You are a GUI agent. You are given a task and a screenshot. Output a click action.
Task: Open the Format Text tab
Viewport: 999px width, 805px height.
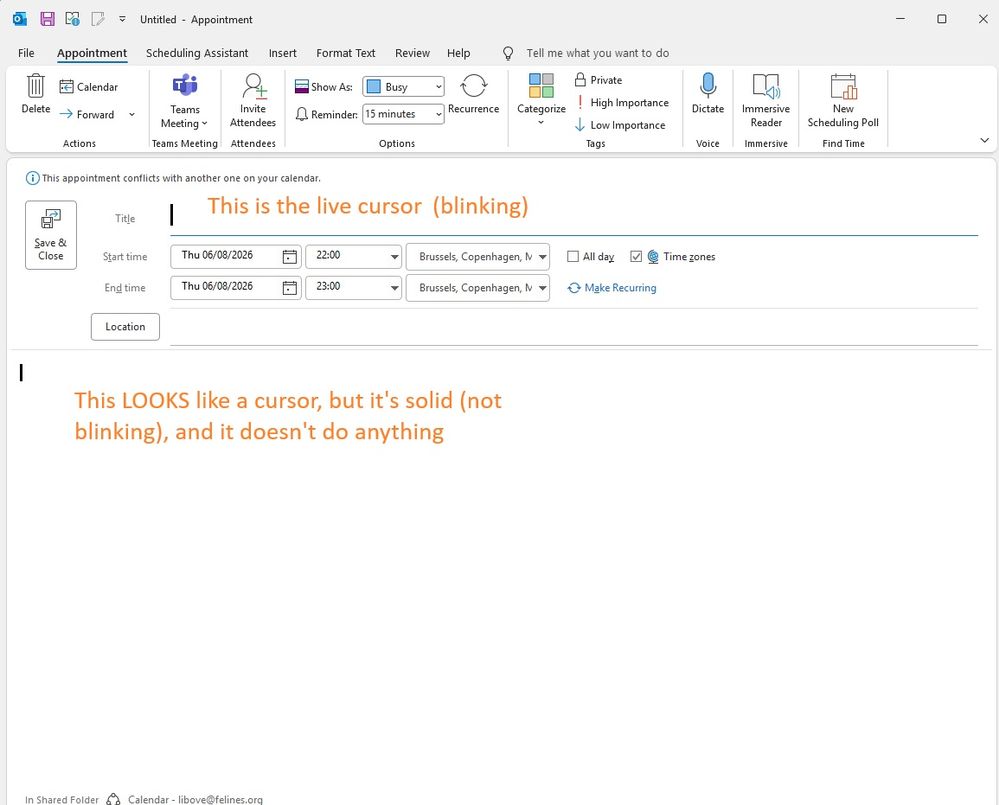point(345,53)
